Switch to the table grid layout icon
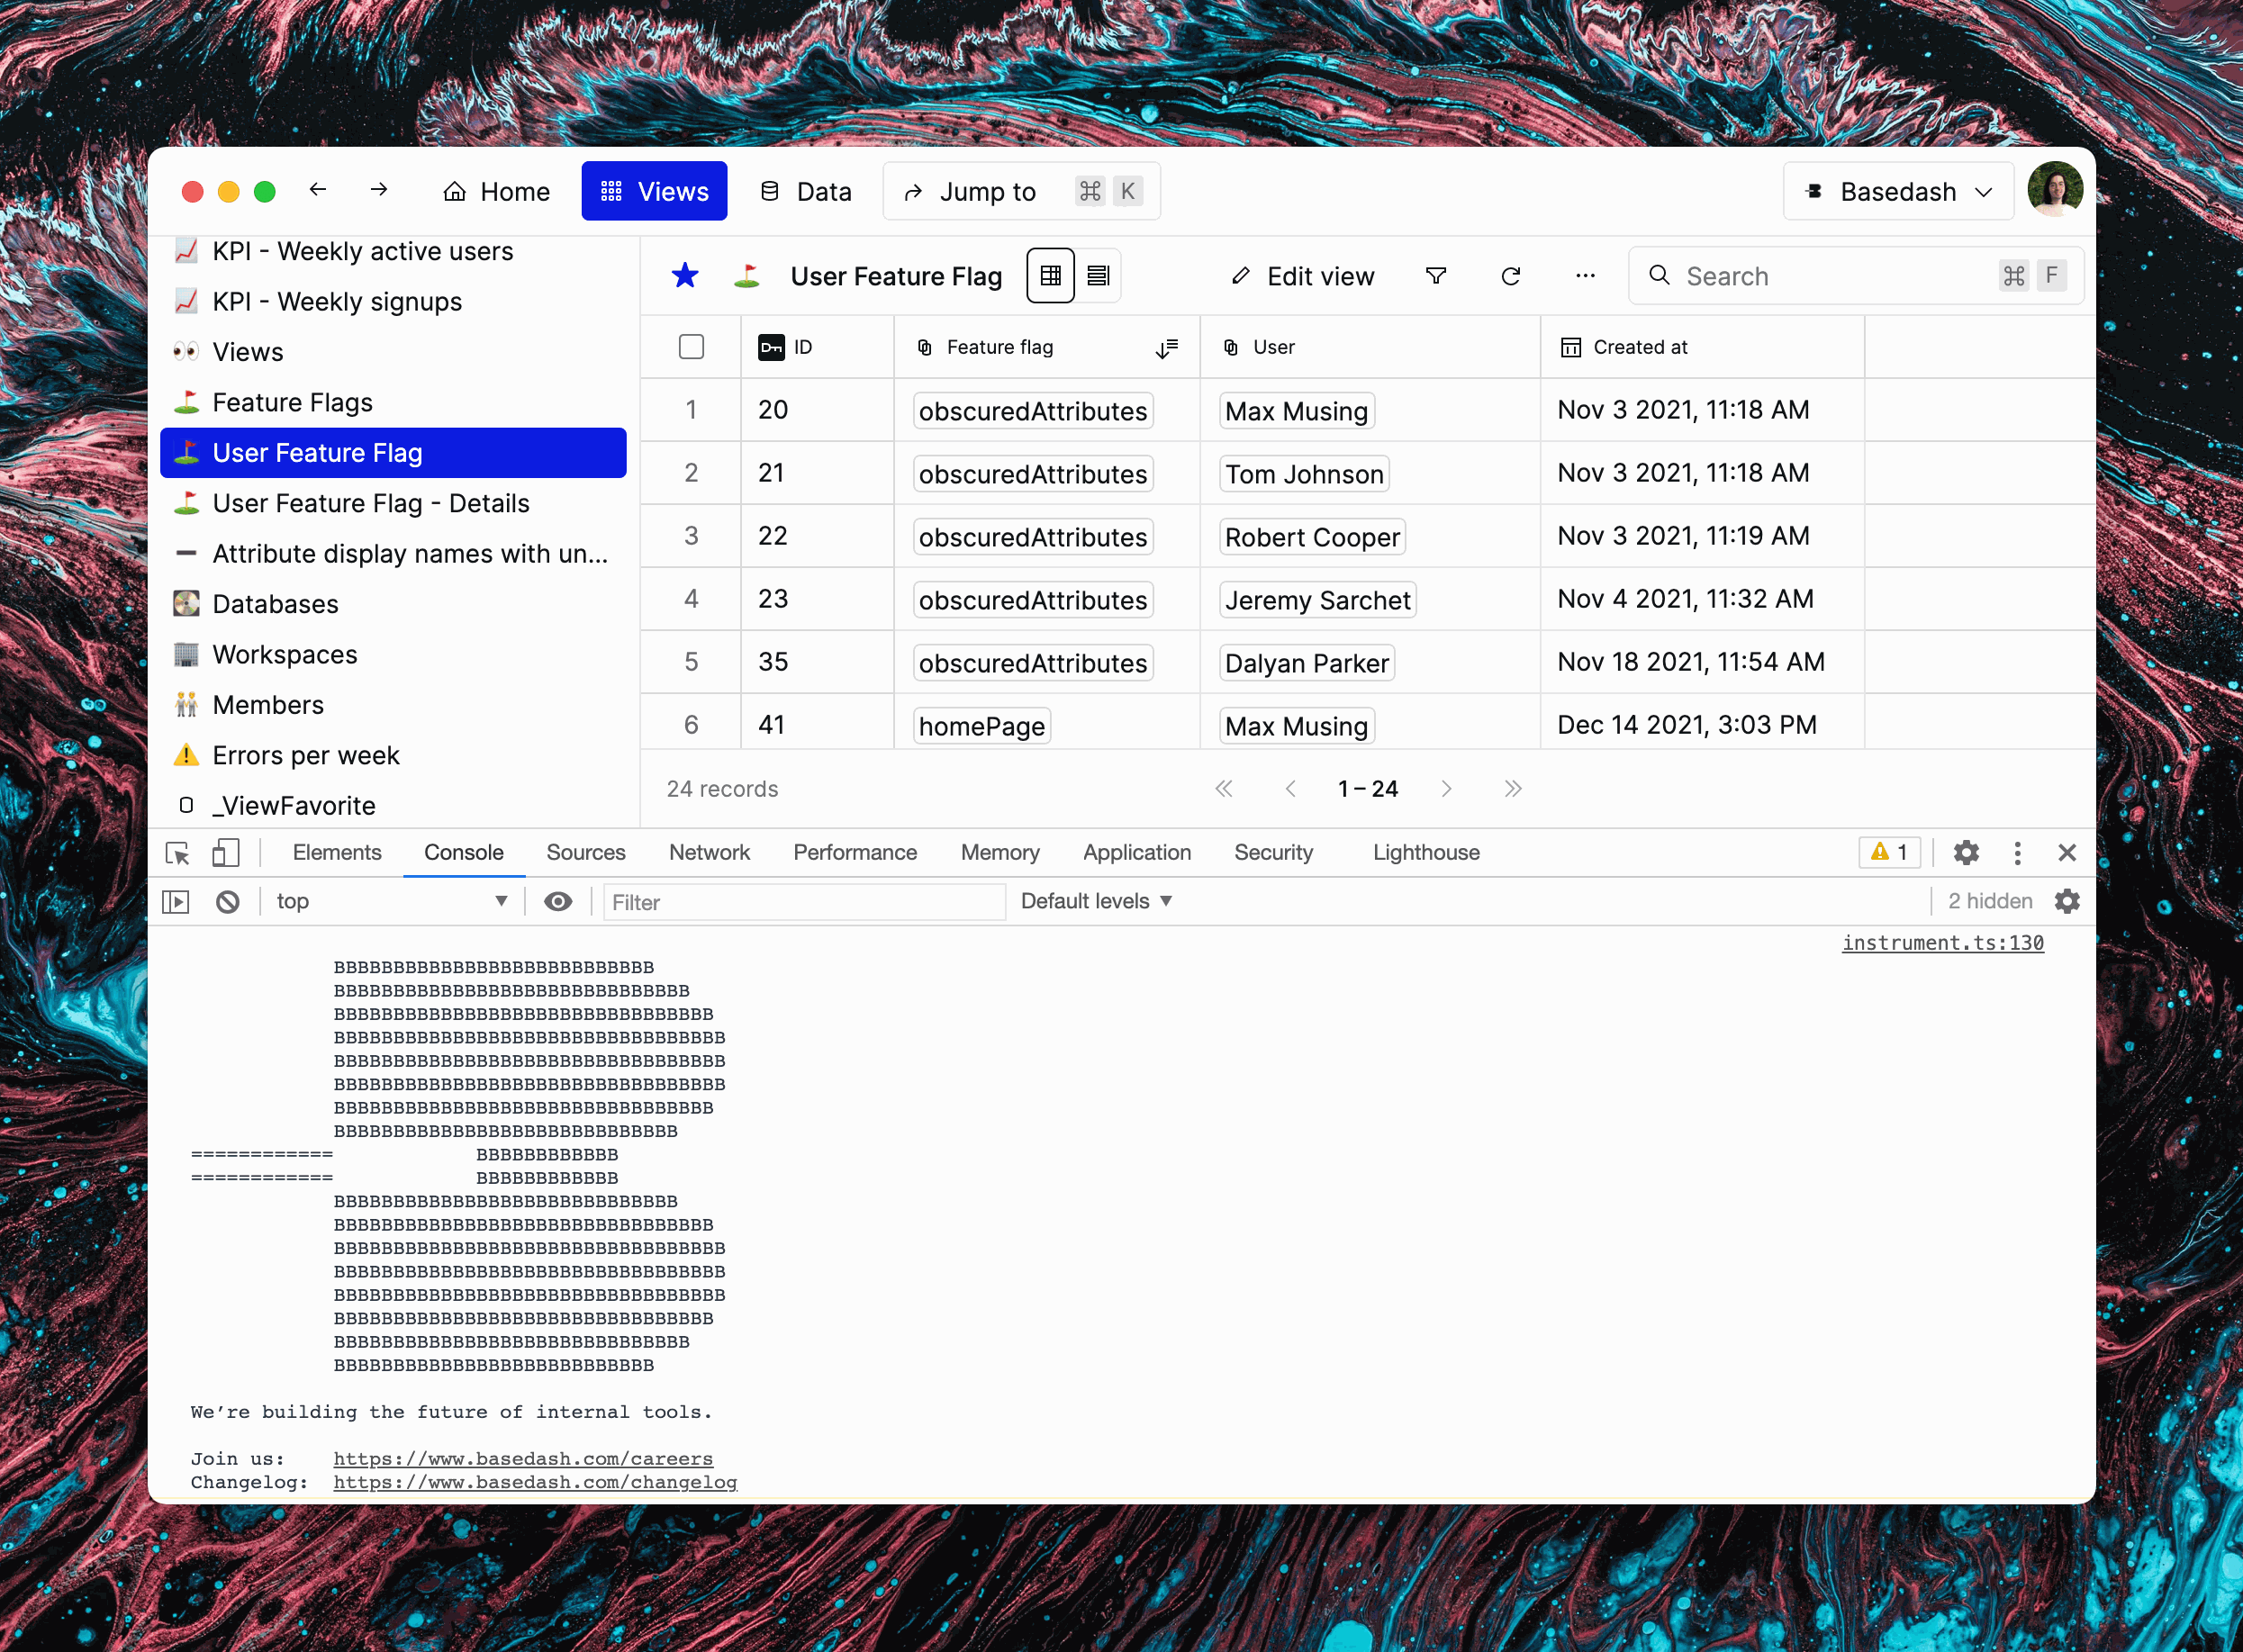 (x=1050, y=275)
